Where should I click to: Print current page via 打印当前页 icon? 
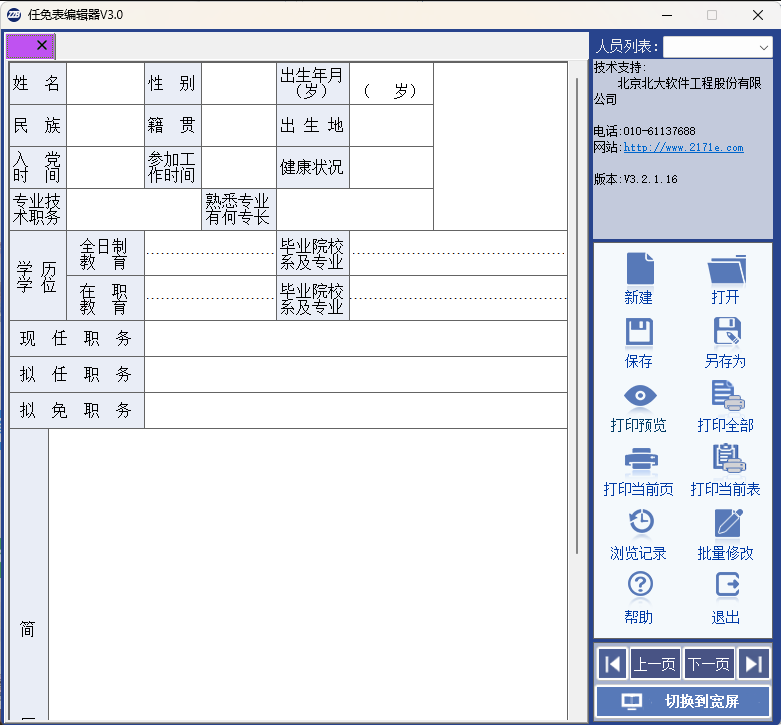pyautogui.click(x=641, y=459)
